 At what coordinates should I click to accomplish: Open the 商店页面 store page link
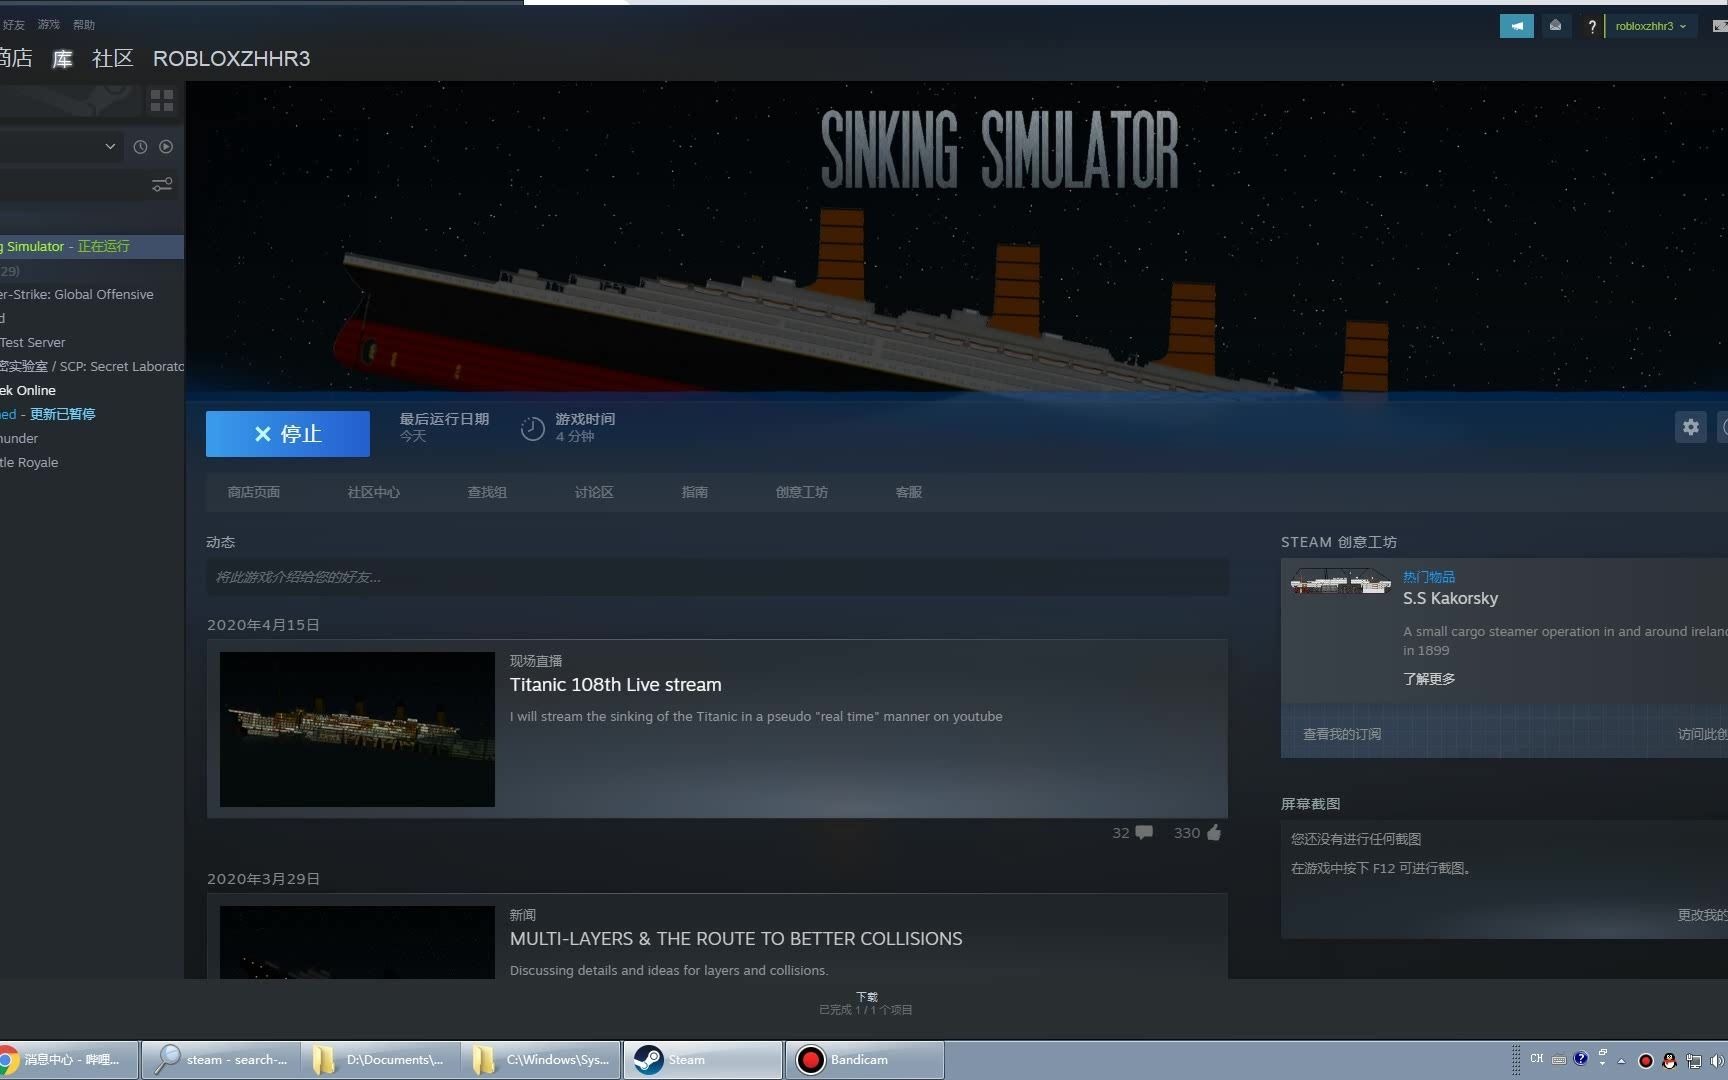pos(254,492)
